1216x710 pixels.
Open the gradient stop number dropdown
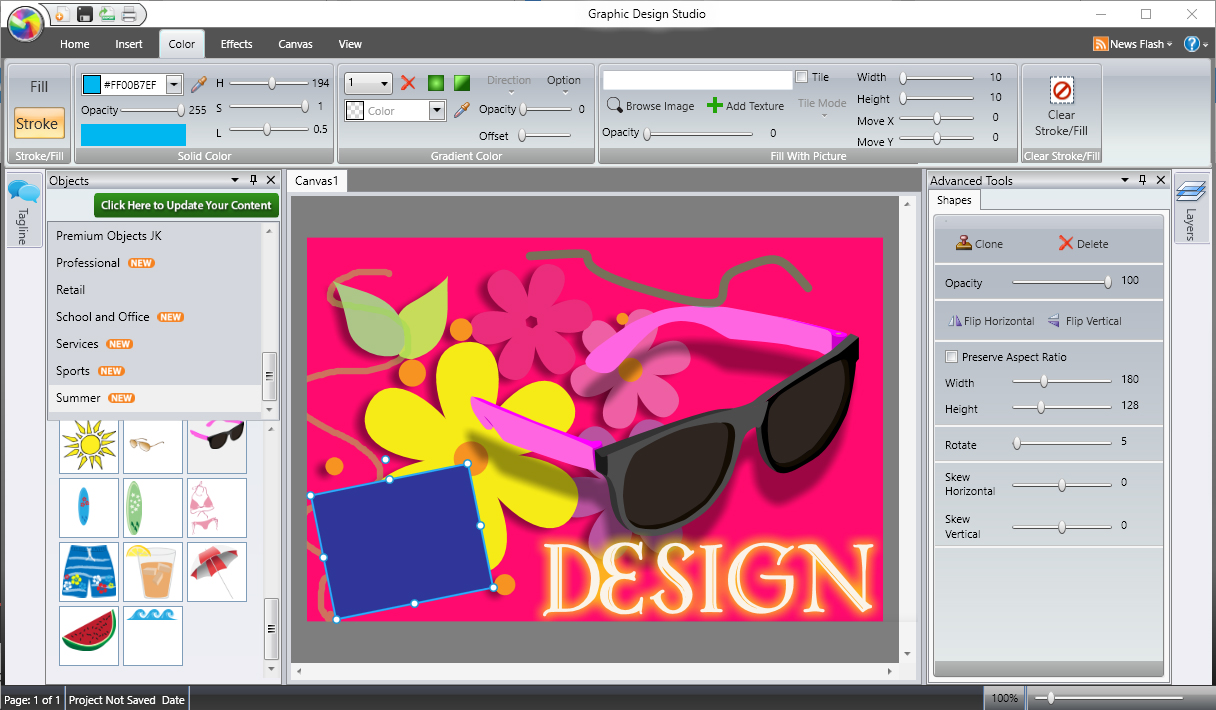pyautogui.click(x=385, y=83)
